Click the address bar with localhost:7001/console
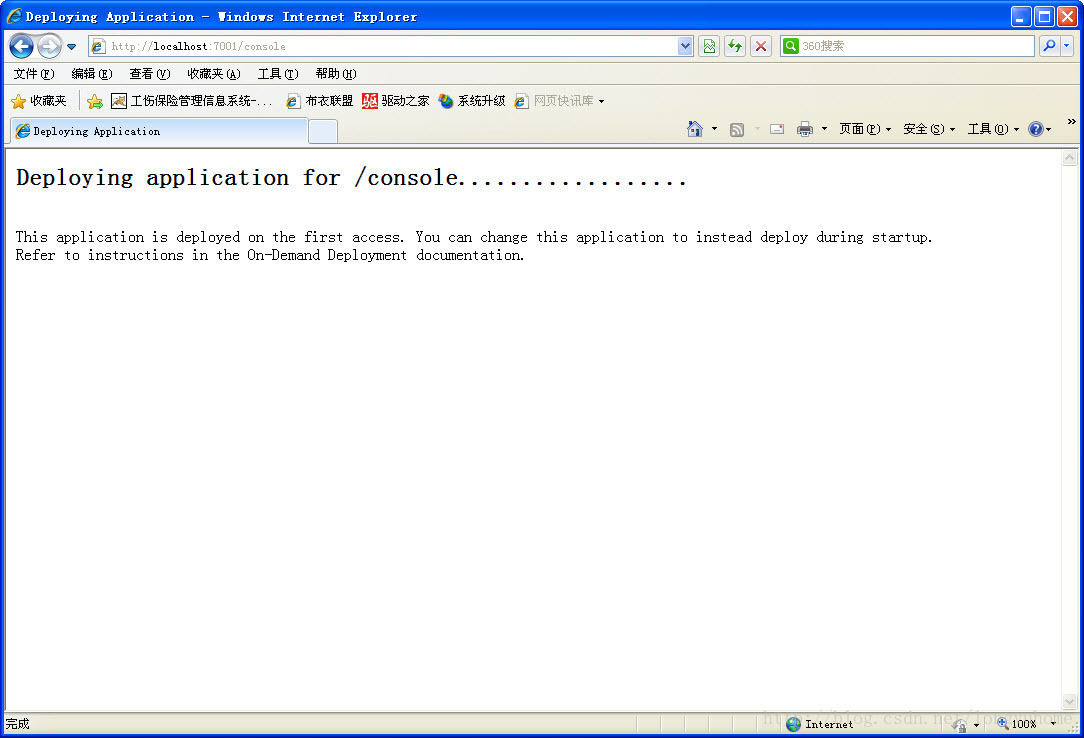The width and height of the screenshot is (1084, 738). click(x=383, y=46)
